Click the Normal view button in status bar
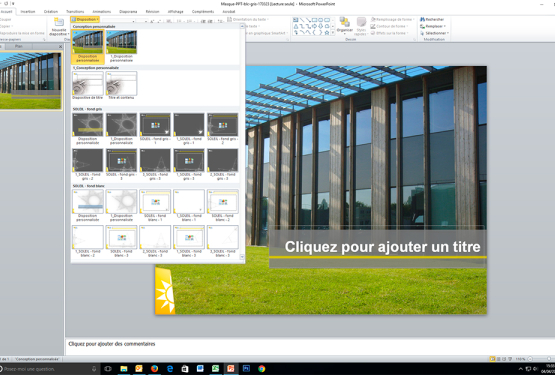 492,359
